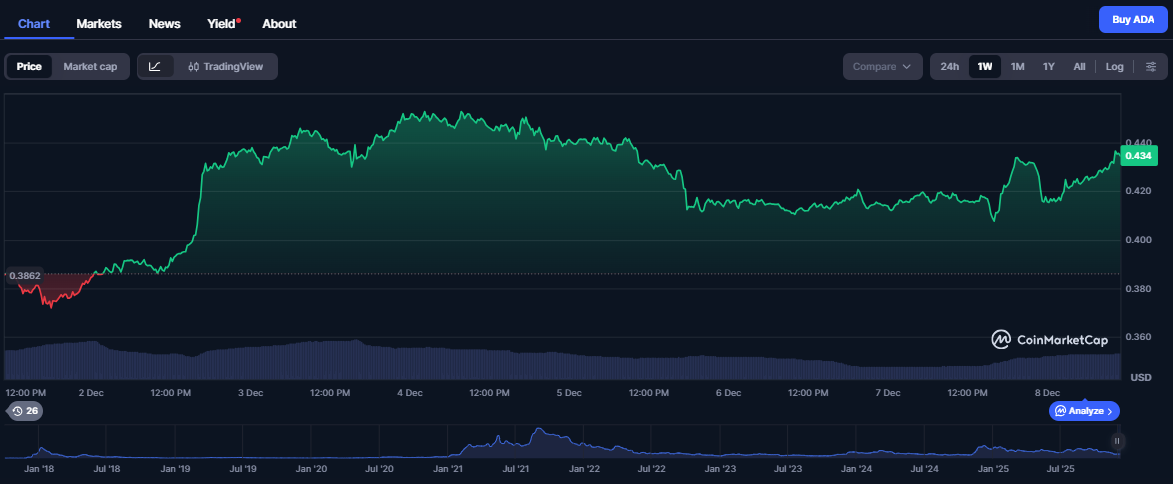Toggle chart to Price view
This screenshot has height=484, width=1173.
[x=29, y=67]
